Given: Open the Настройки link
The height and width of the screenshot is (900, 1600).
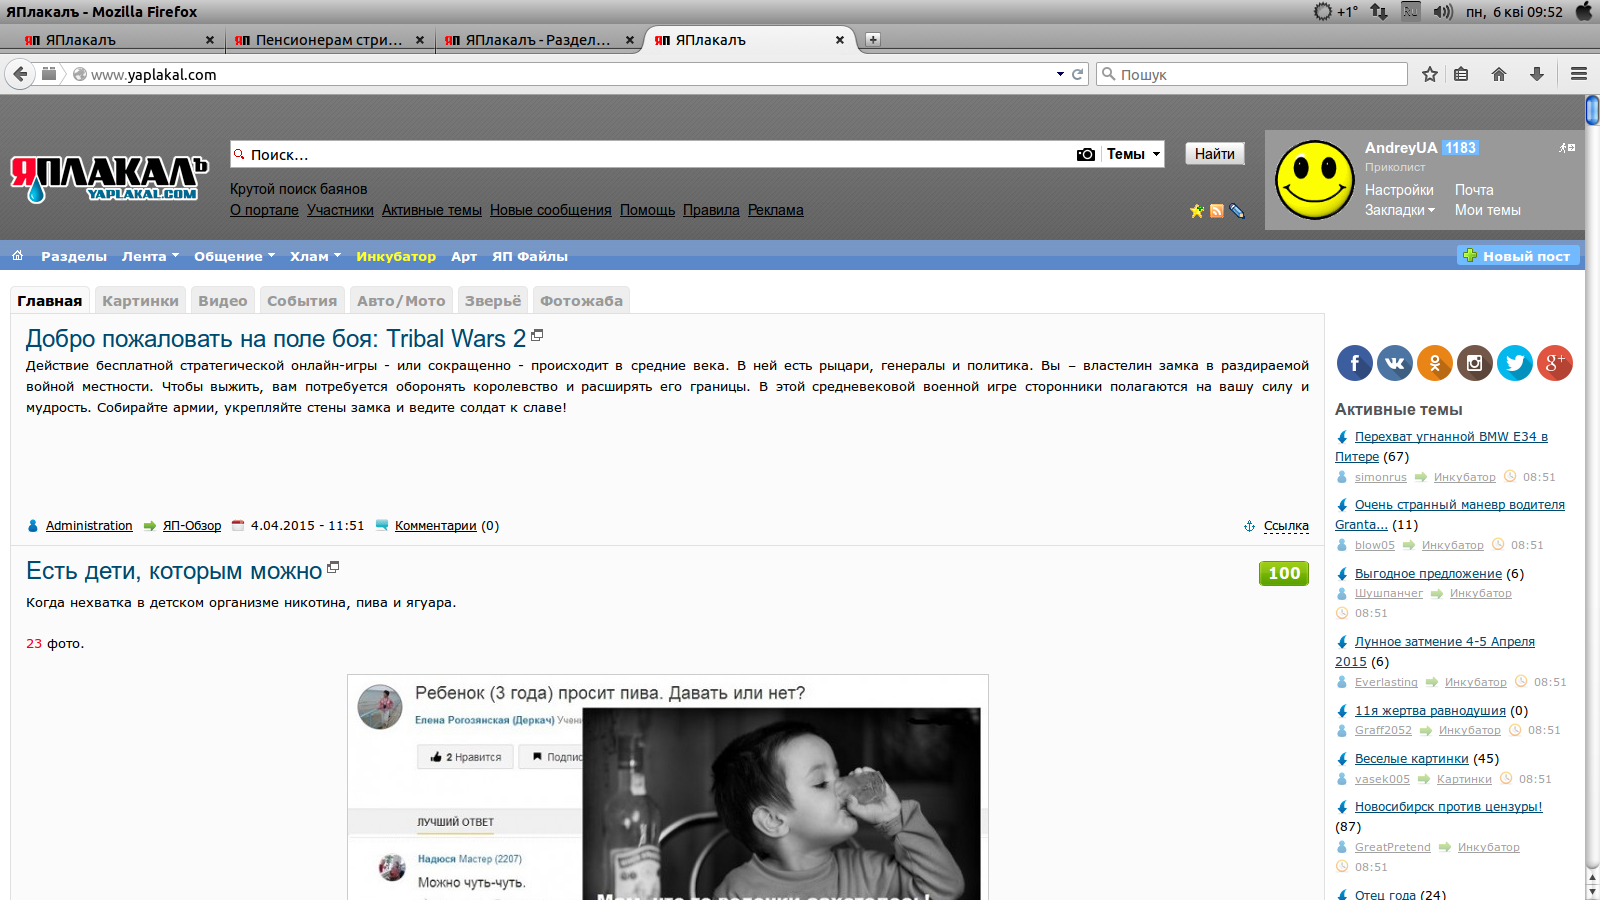Looking at the screenshot, I should [x=1399, y=190].
